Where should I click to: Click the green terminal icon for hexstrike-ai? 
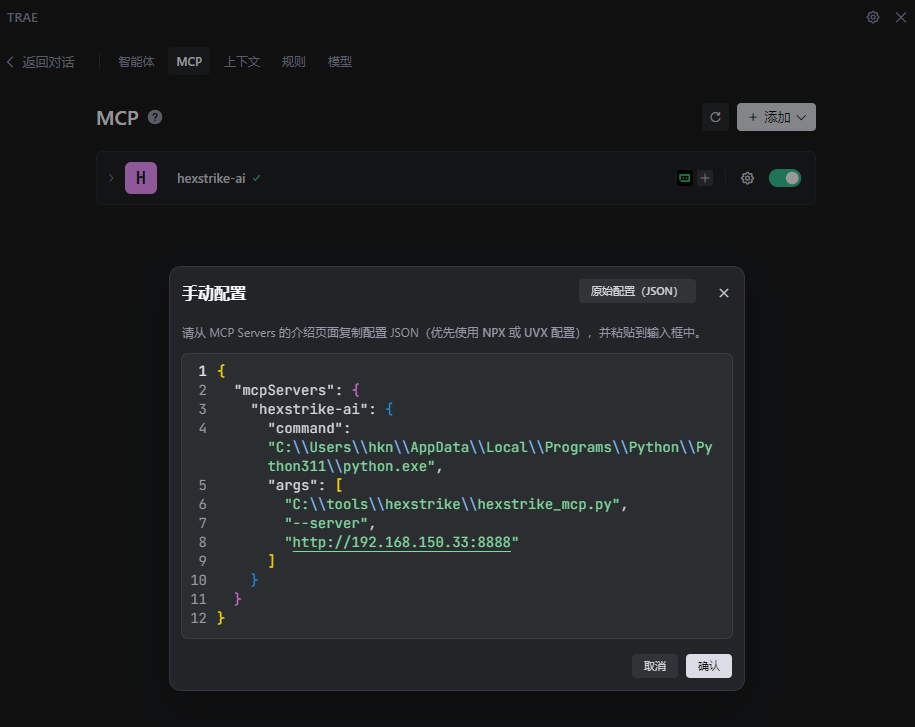pyautogui.click(x=685, y=178)
